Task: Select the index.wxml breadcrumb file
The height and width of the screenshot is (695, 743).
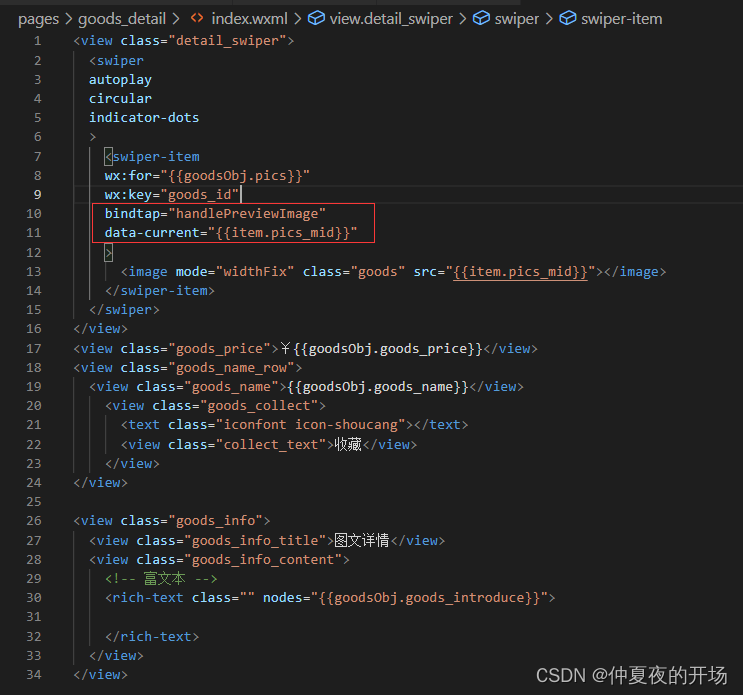Action: pos(249,19)
